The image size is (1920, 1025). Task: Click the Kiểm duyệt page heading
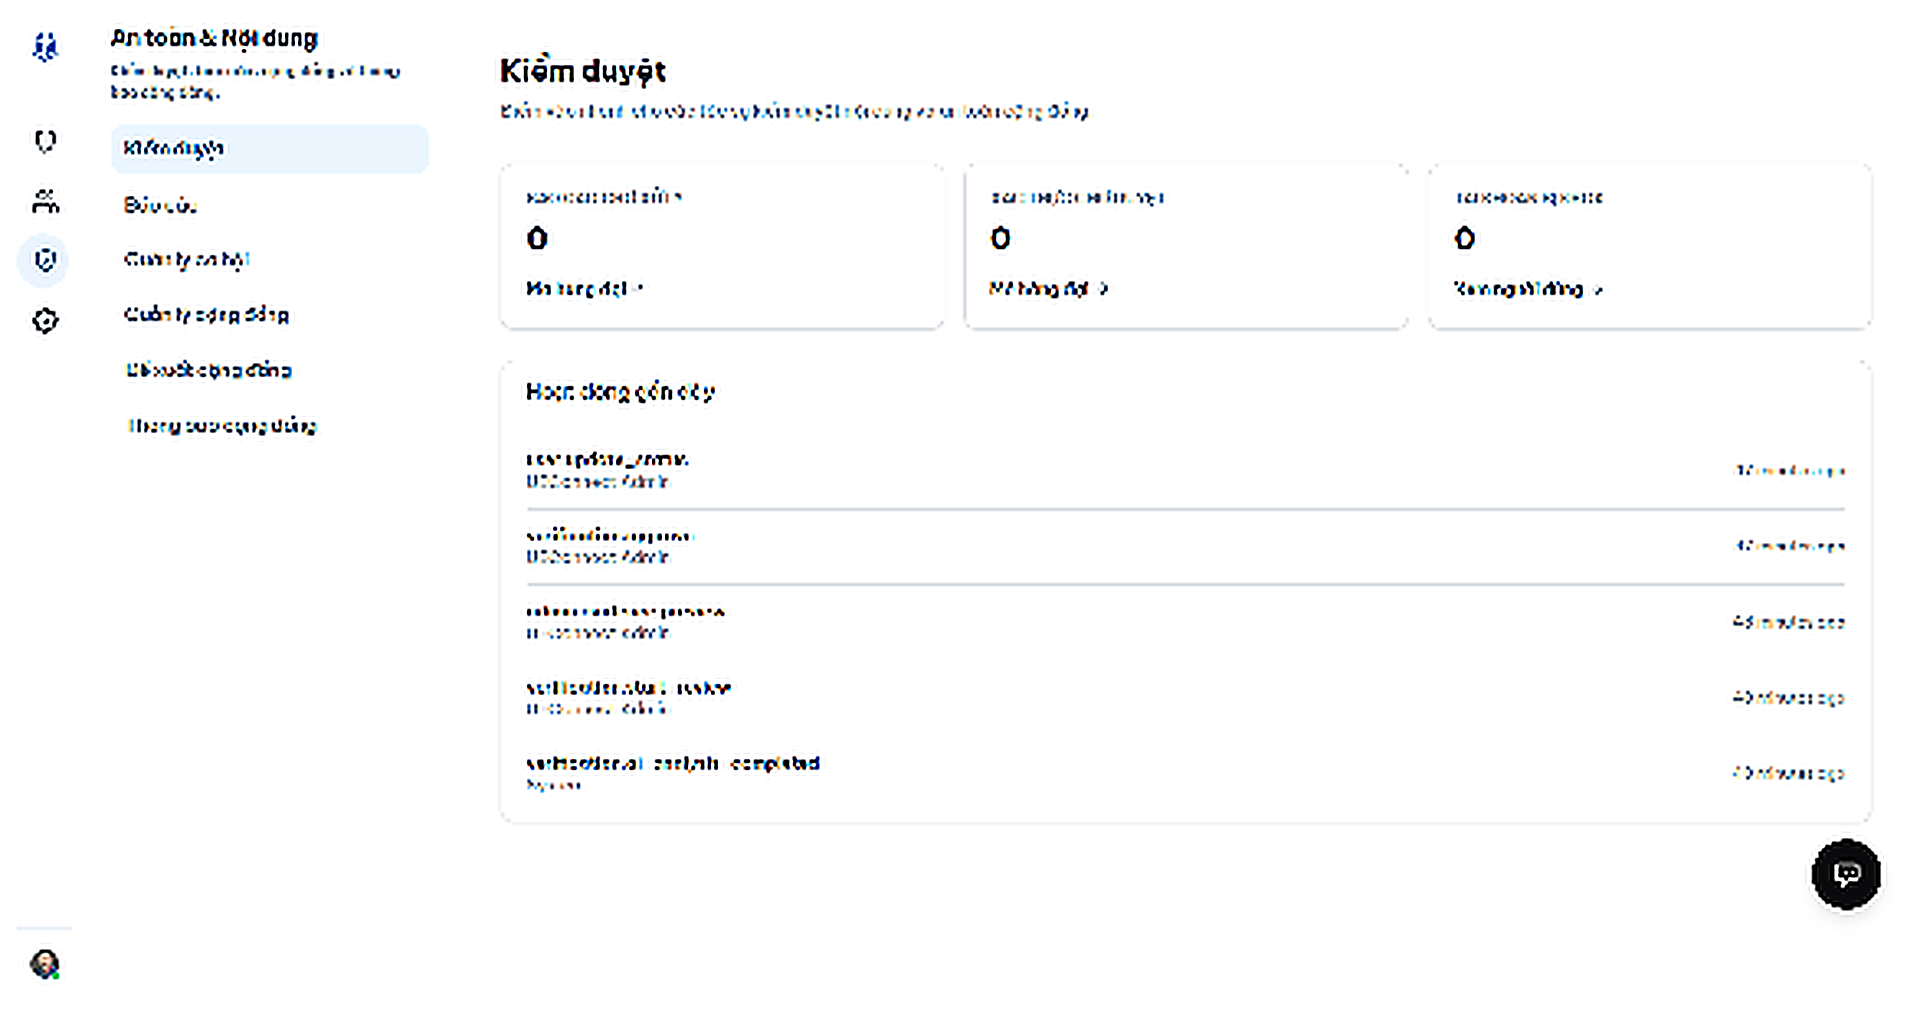[x=583, y=71]
